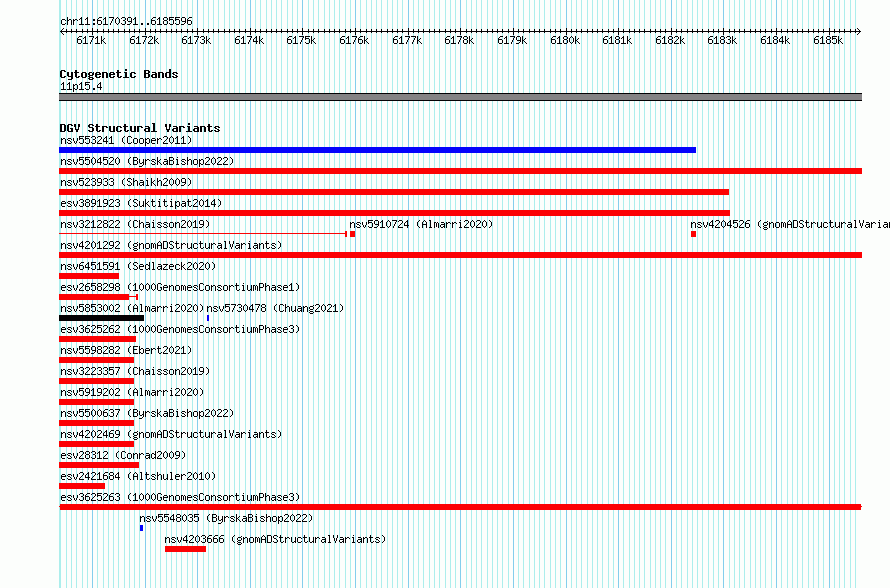Click the red bar under esv28312

pos(99,465)
